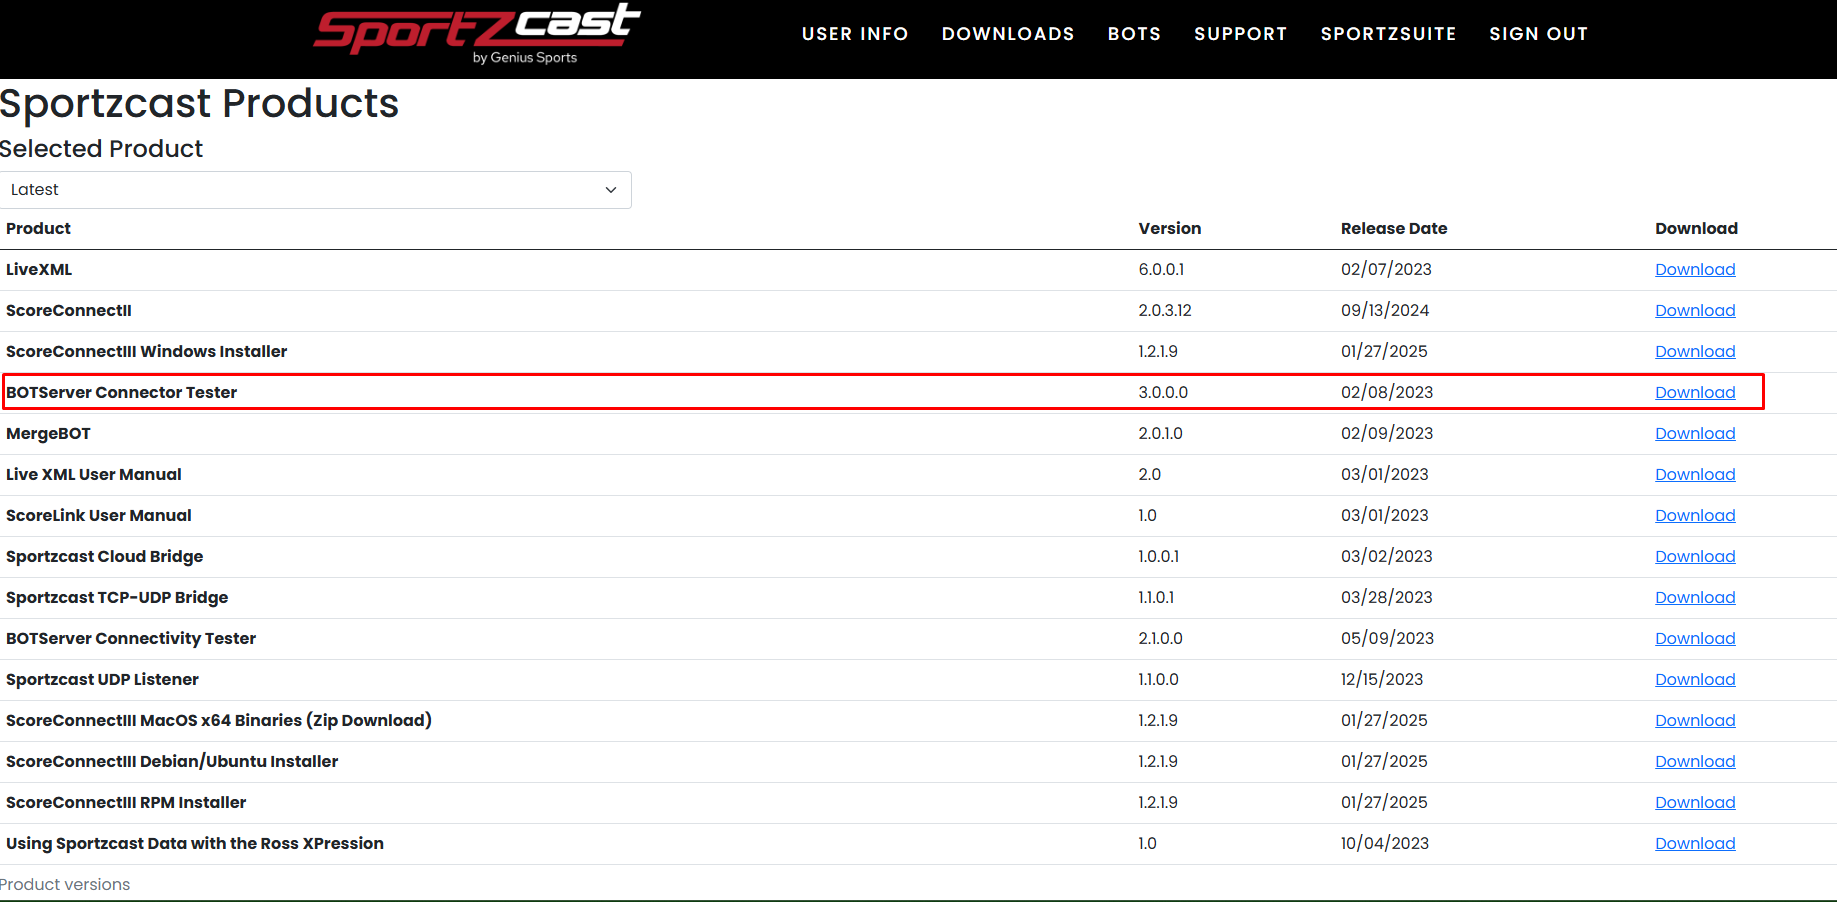1837x902 pixels.
Task: Click release date 09/13/2024
Action: coord(1385,310)
